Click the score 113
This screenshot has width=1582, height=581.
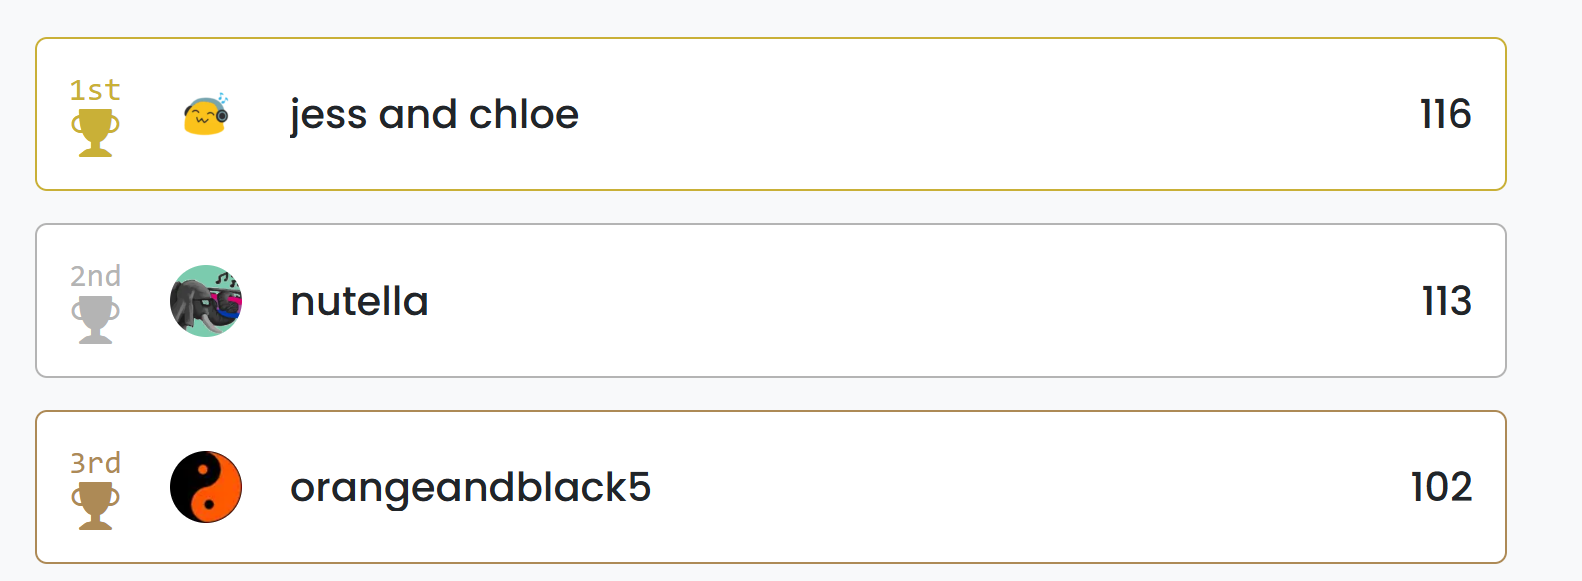click(1446, 301)
